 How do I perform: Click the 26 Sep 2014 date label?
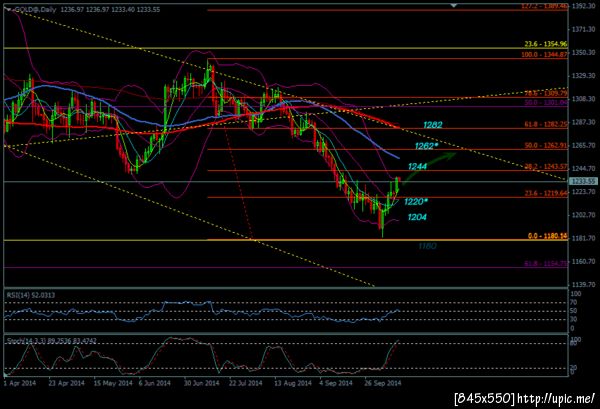pos(383,383)
